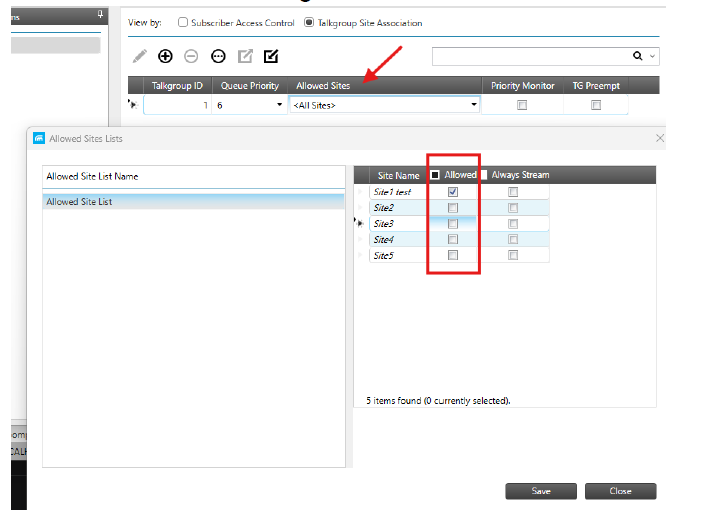719x517 pixels.
Task: Toggle the Always Stream header checkbox
Action: (x=484, y=175)
